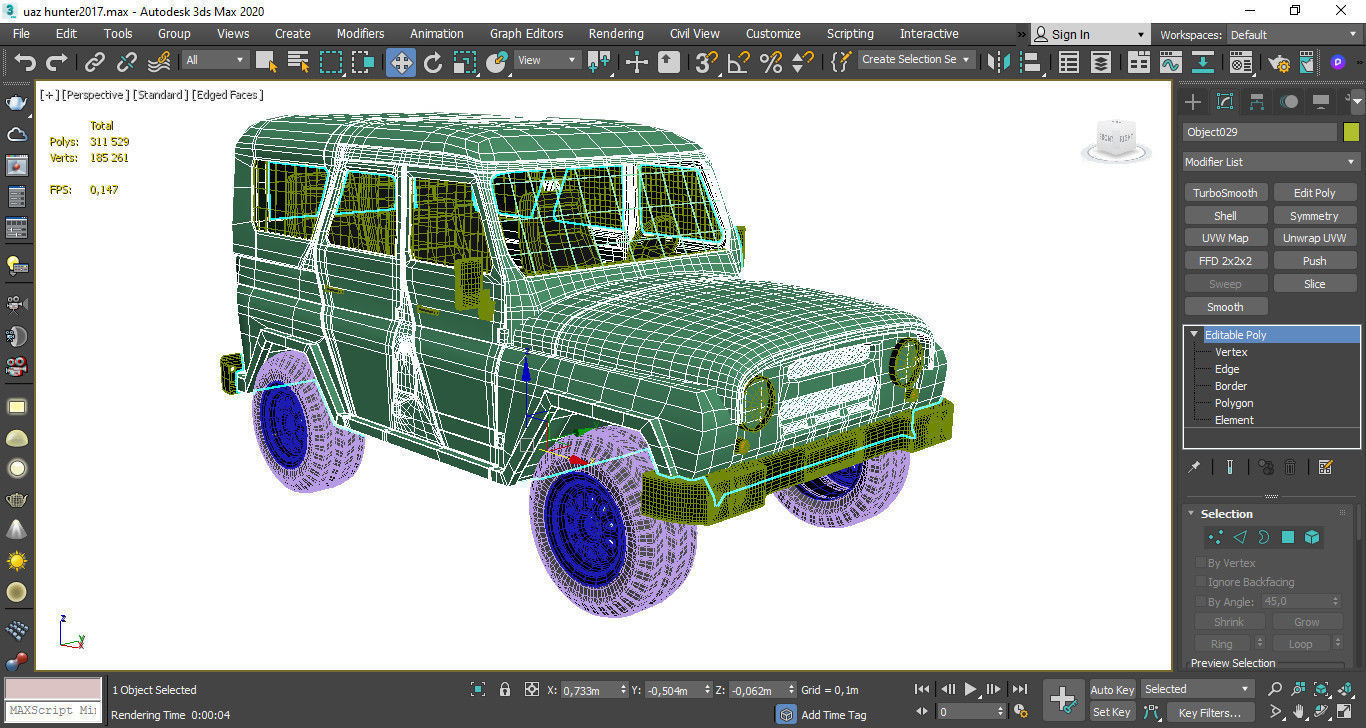1366x728 pixels.
Task: Collapse the Editable Poly stack entry
Action: 1194,335
